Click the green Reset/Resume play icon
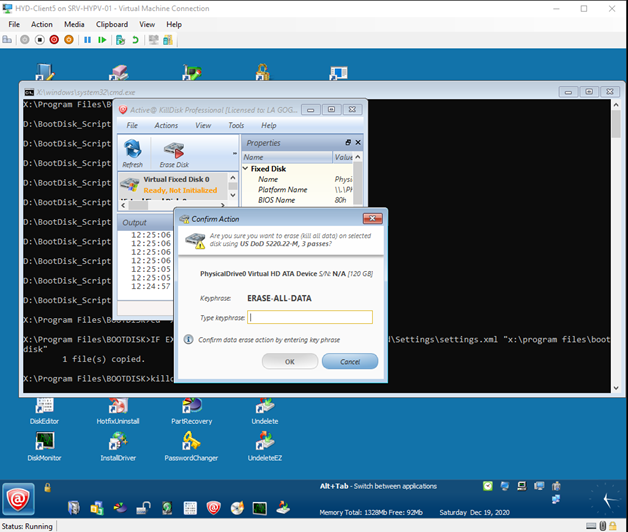Screen dimensions: 628x532 point(102,40)
